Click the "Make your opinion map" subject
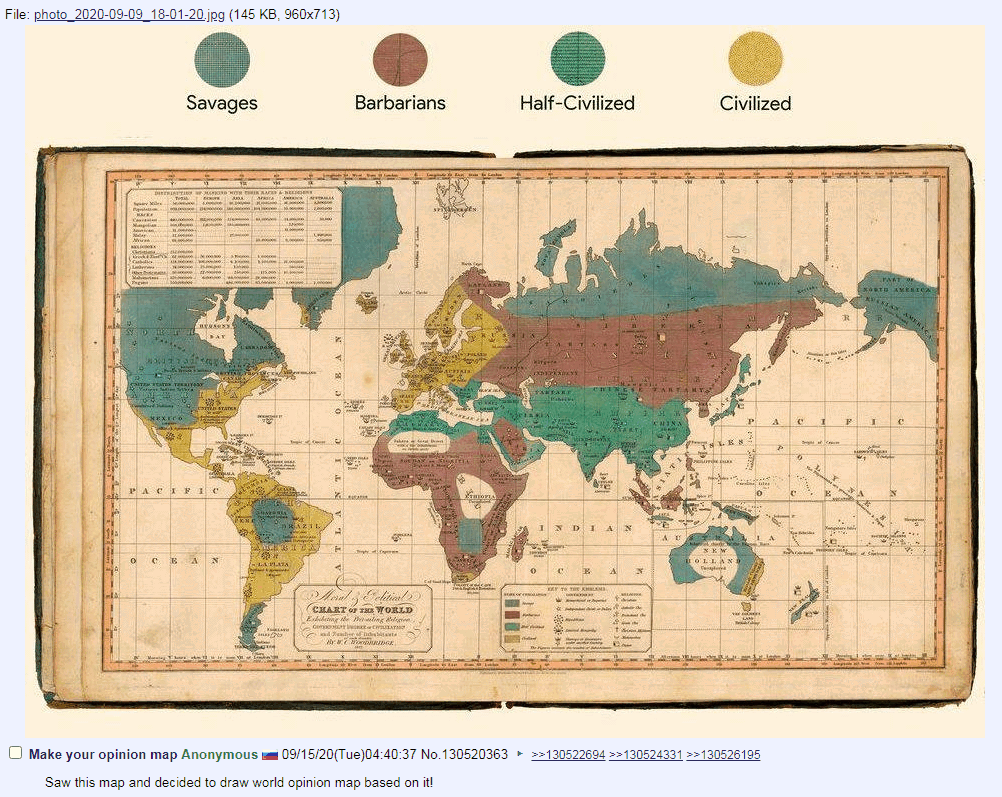Screen dimensions: 1002x797 pyautogui.click(x=103, y=754)
